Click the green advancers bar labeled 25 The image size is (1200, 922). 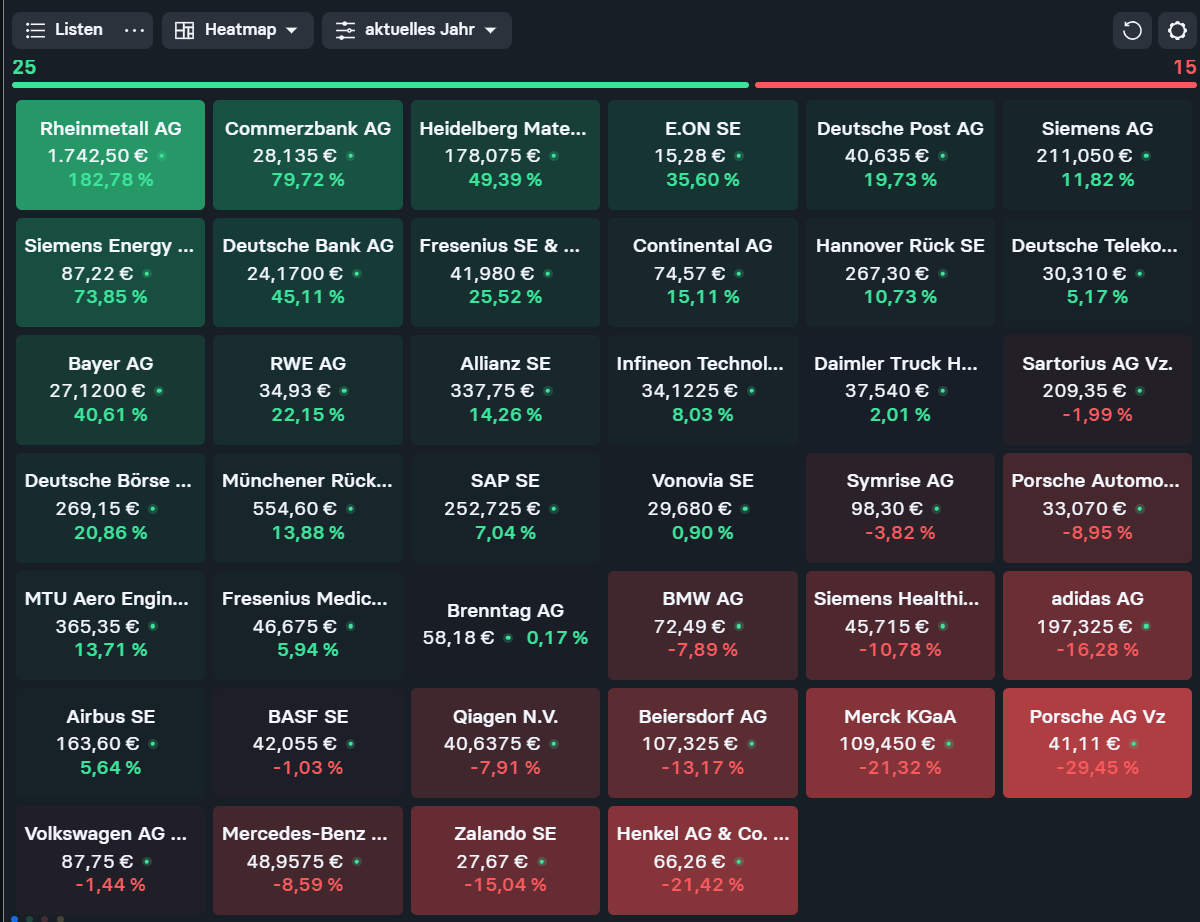coord(380,85)
